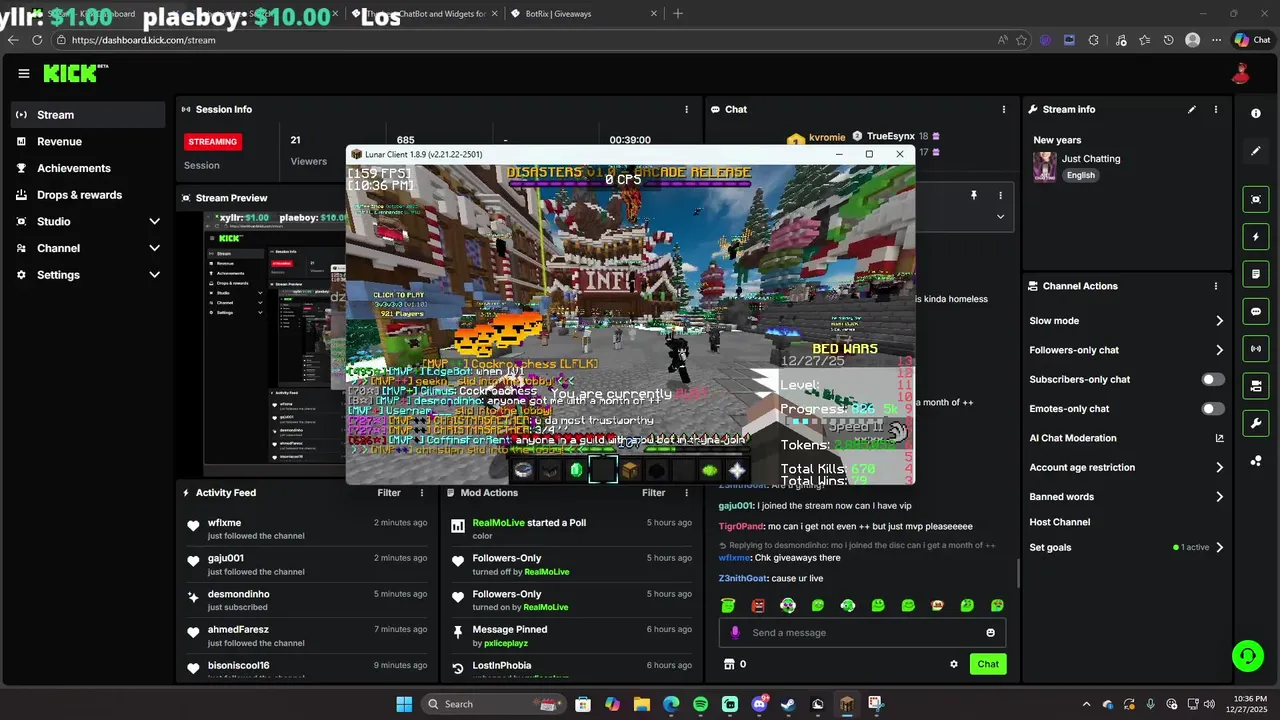This screenshot has width=1280, height=720.
Task: Expand the Set goals row
Action: tap(1127, 547)
